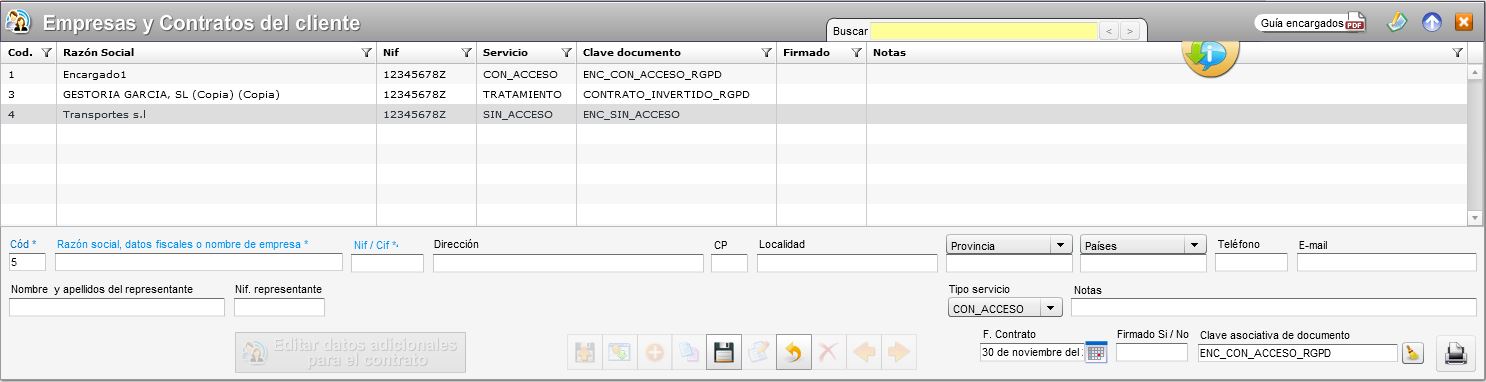The width and height of the screenshot is (1486, 382).
Task: Go to next search result
Action: 1130,31
